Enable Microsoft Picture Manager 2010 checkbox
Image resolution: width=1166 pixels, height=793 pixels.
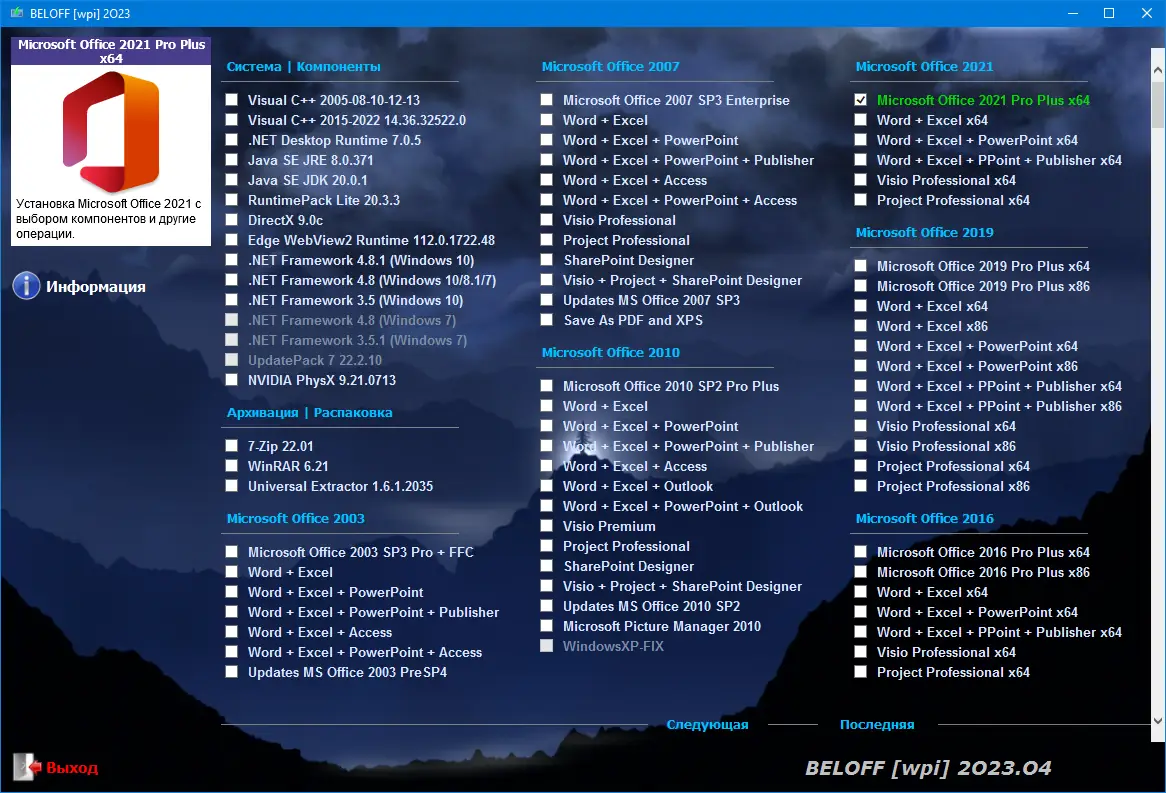[x=547, y=626]
